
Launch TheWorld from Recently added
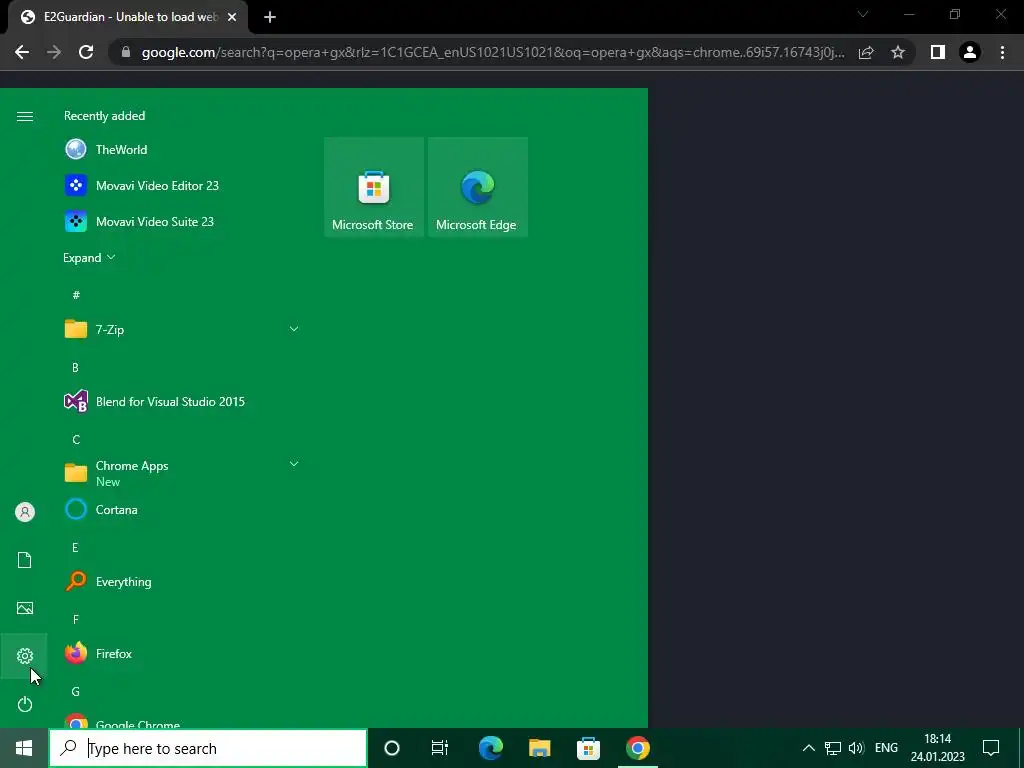[182, 150]
